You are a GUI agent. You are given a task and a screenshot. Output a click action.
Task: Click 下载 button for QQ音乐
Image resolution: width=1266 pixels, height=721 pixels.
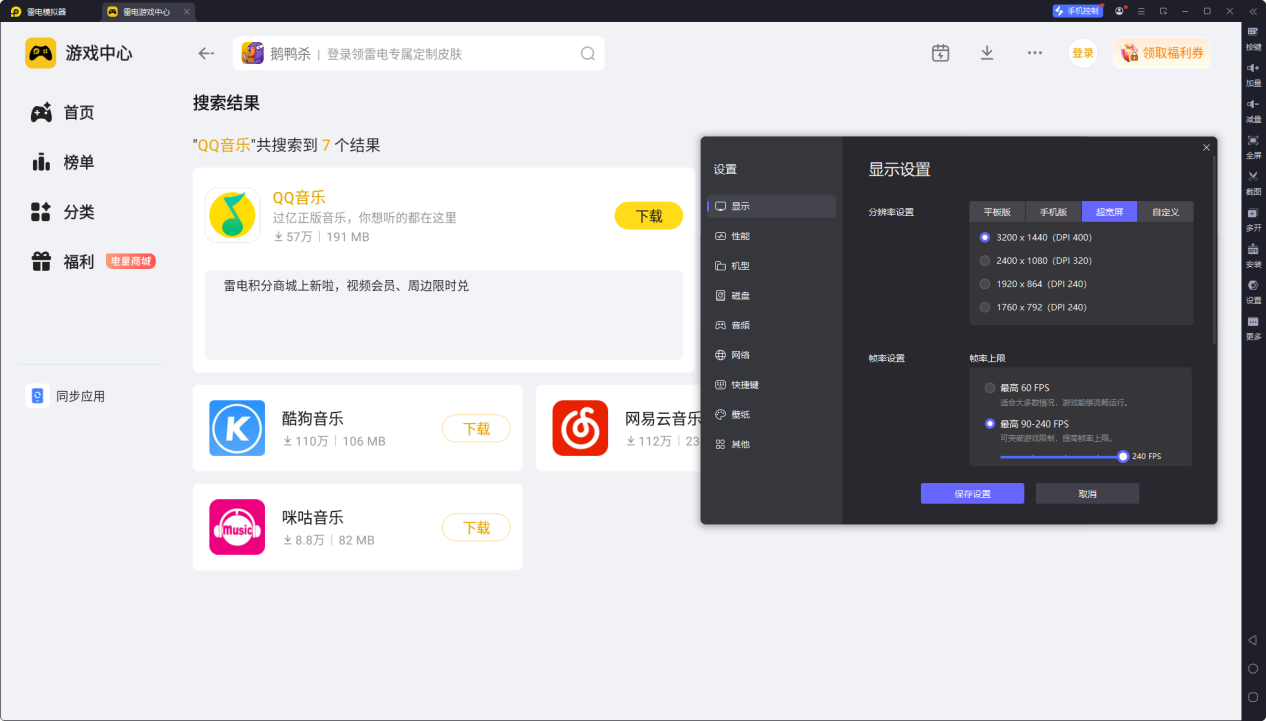pos(648,216)
